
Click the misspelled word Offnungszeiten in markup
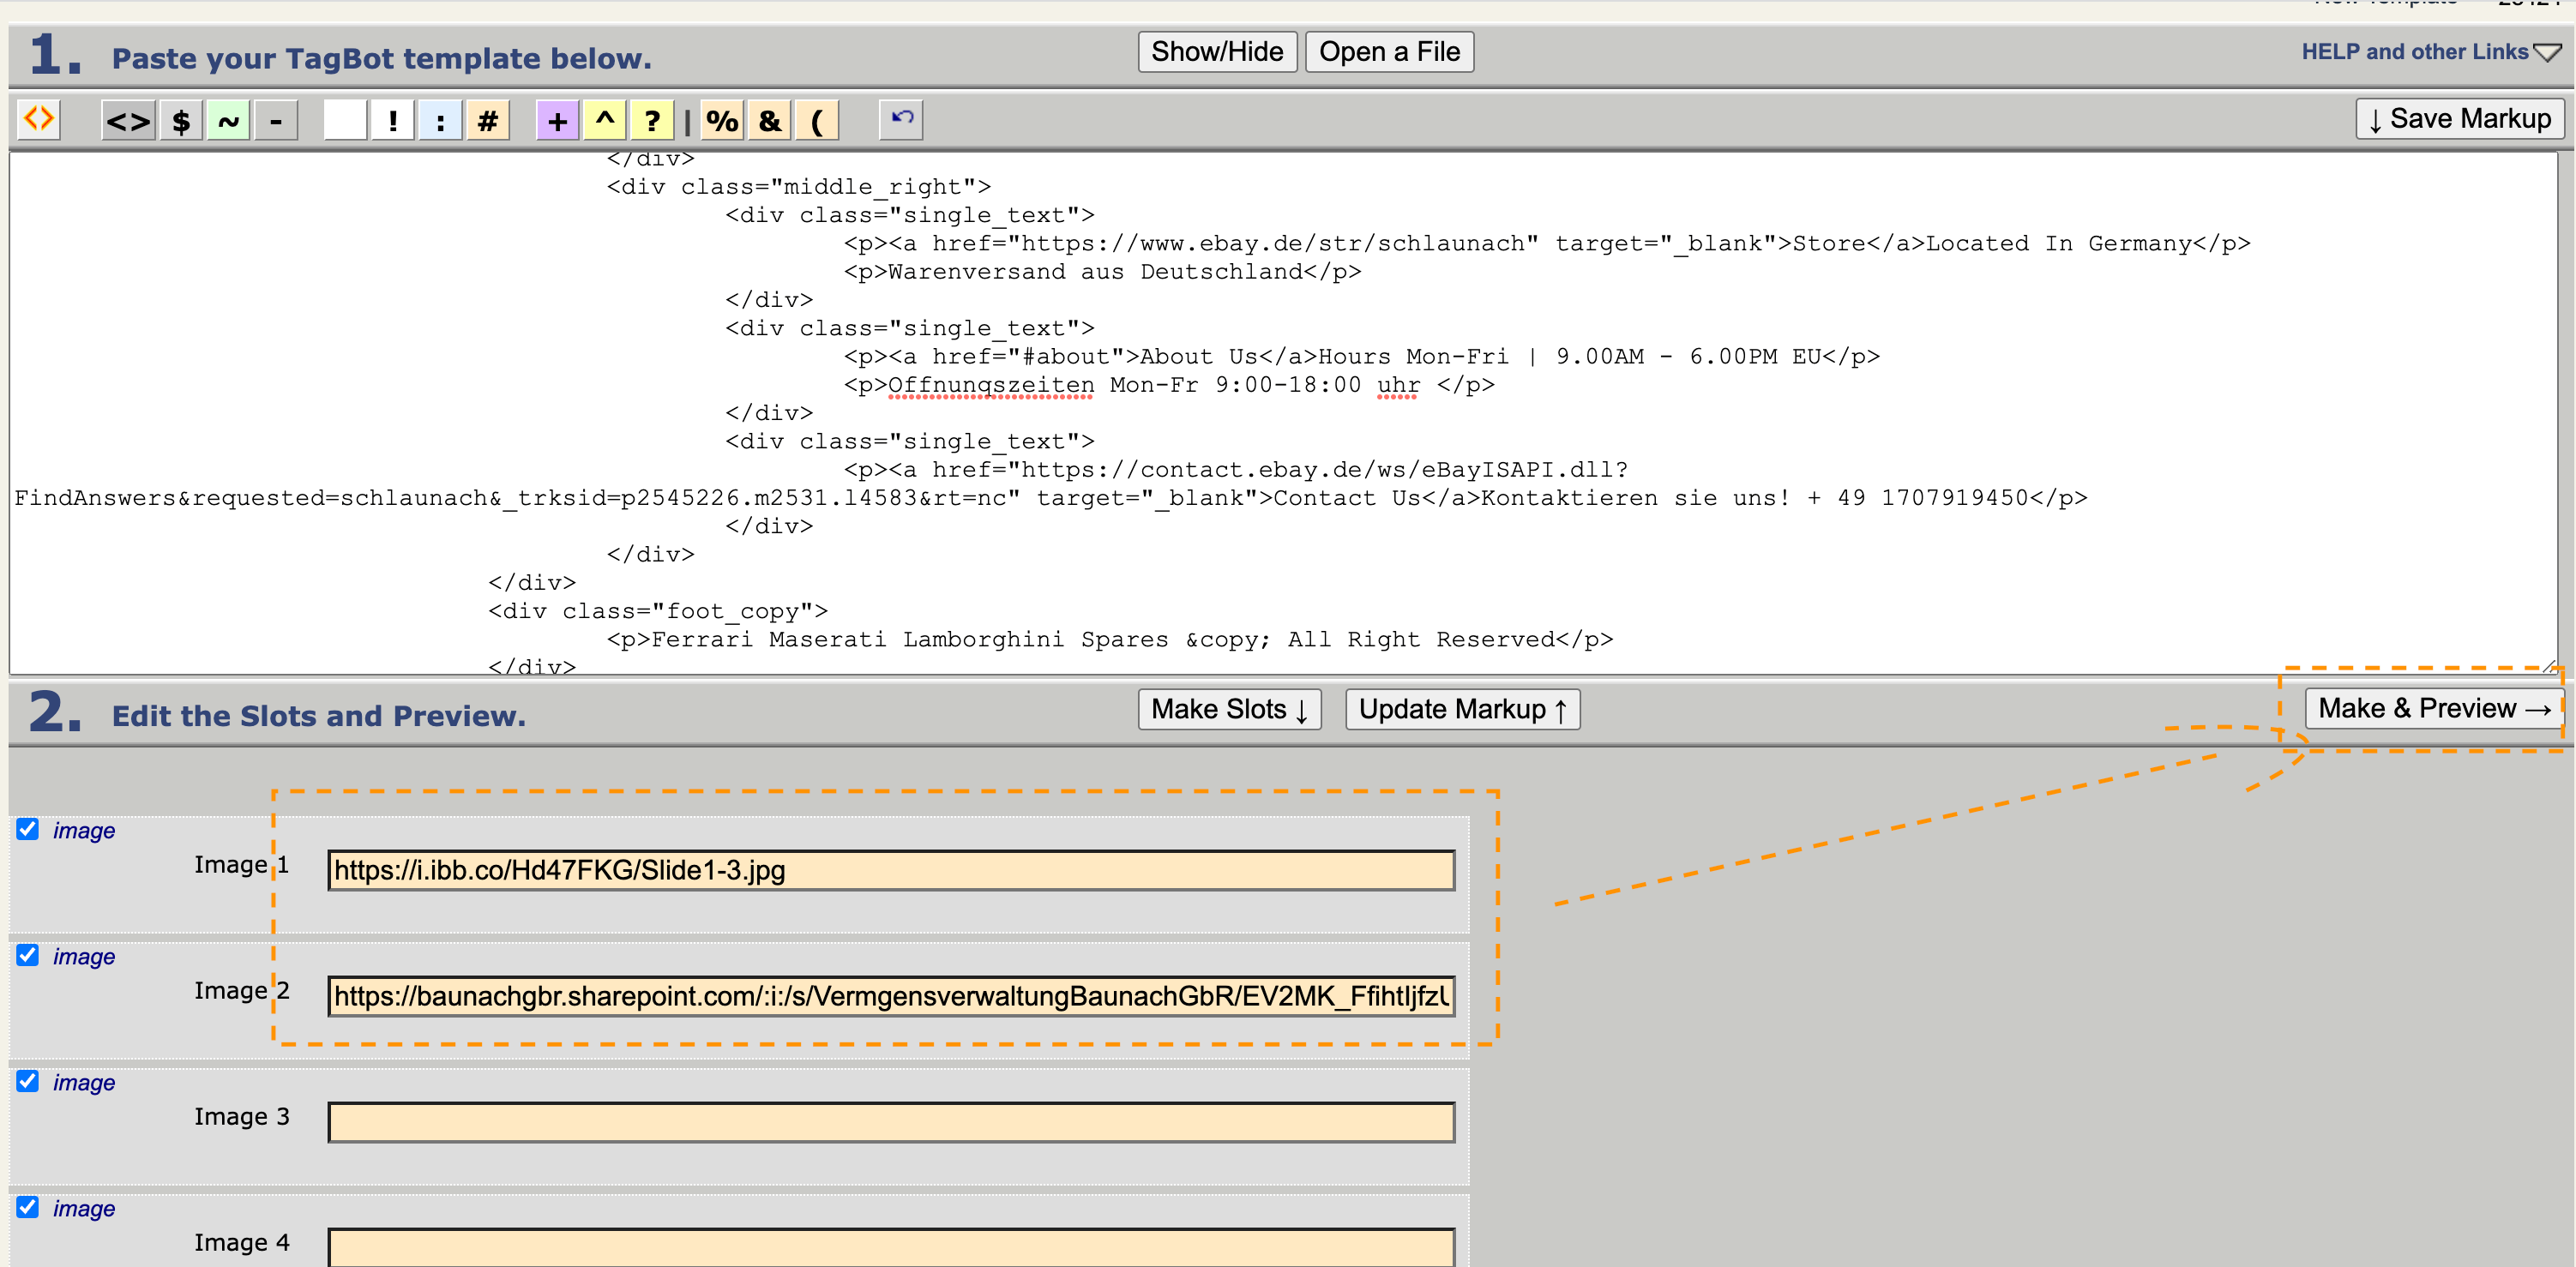click(991, 385)
